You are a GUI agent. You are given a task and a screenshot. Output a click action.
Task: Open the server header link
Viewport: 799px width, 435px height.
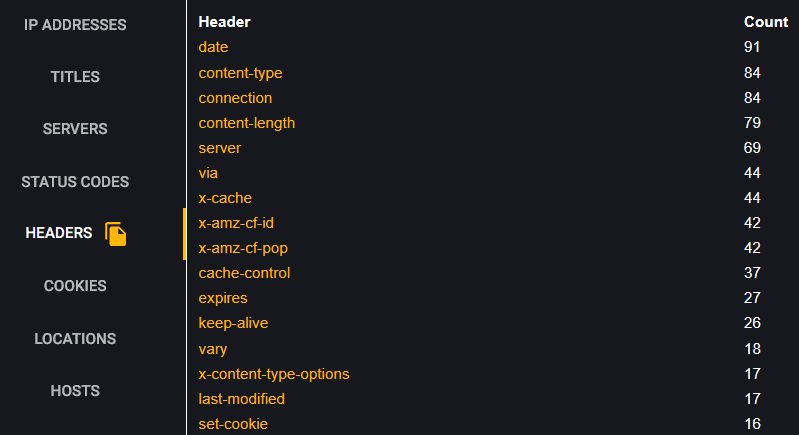pos(220,148)
